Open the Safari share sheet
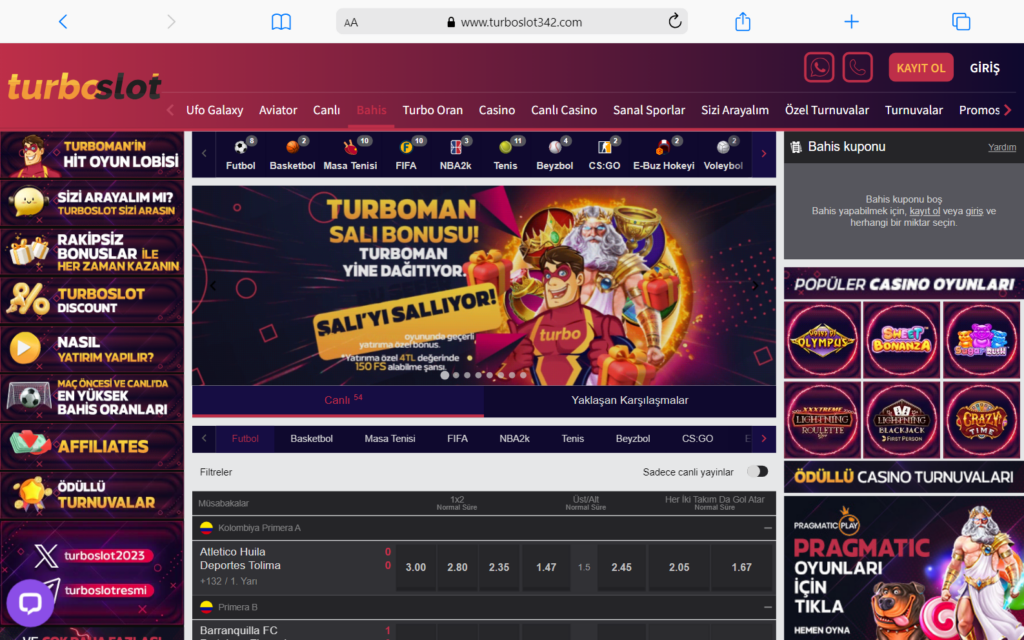The width and height of the screenshot is (1024, 640). coord(743,22)
